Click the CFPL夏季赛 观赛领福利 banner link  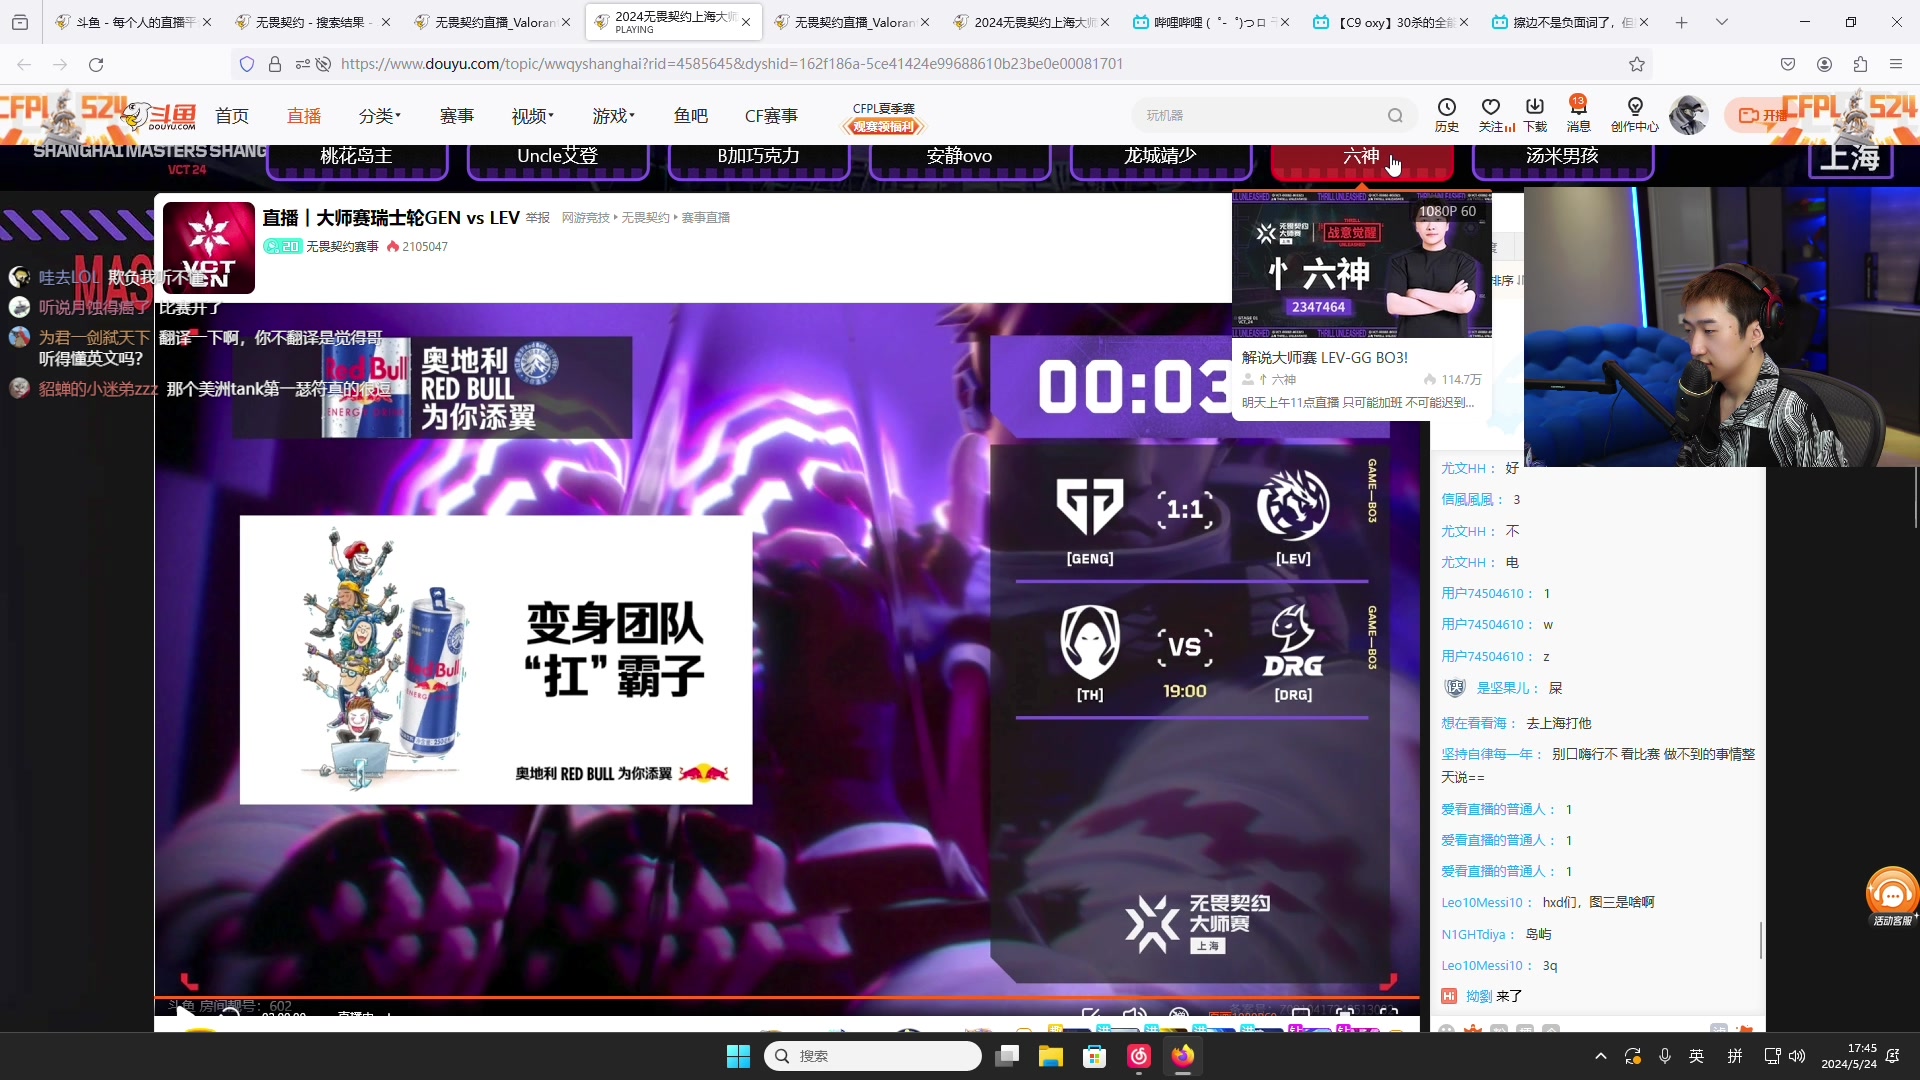click(884, 117)
